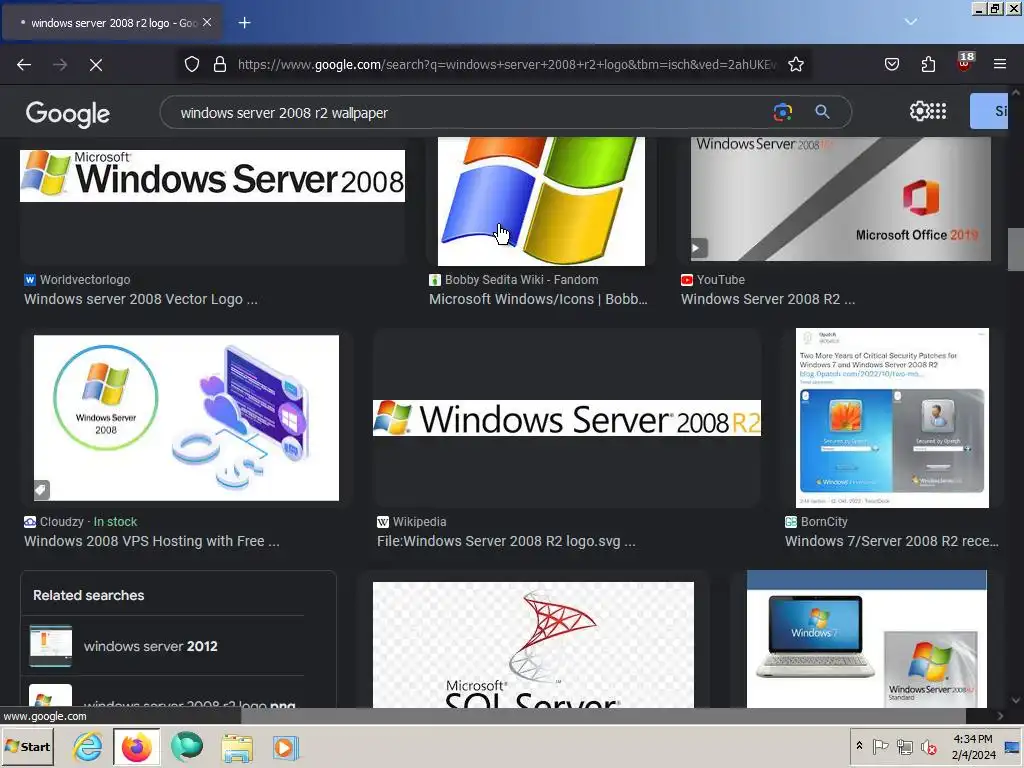Search by image with Google Lens

782,112
